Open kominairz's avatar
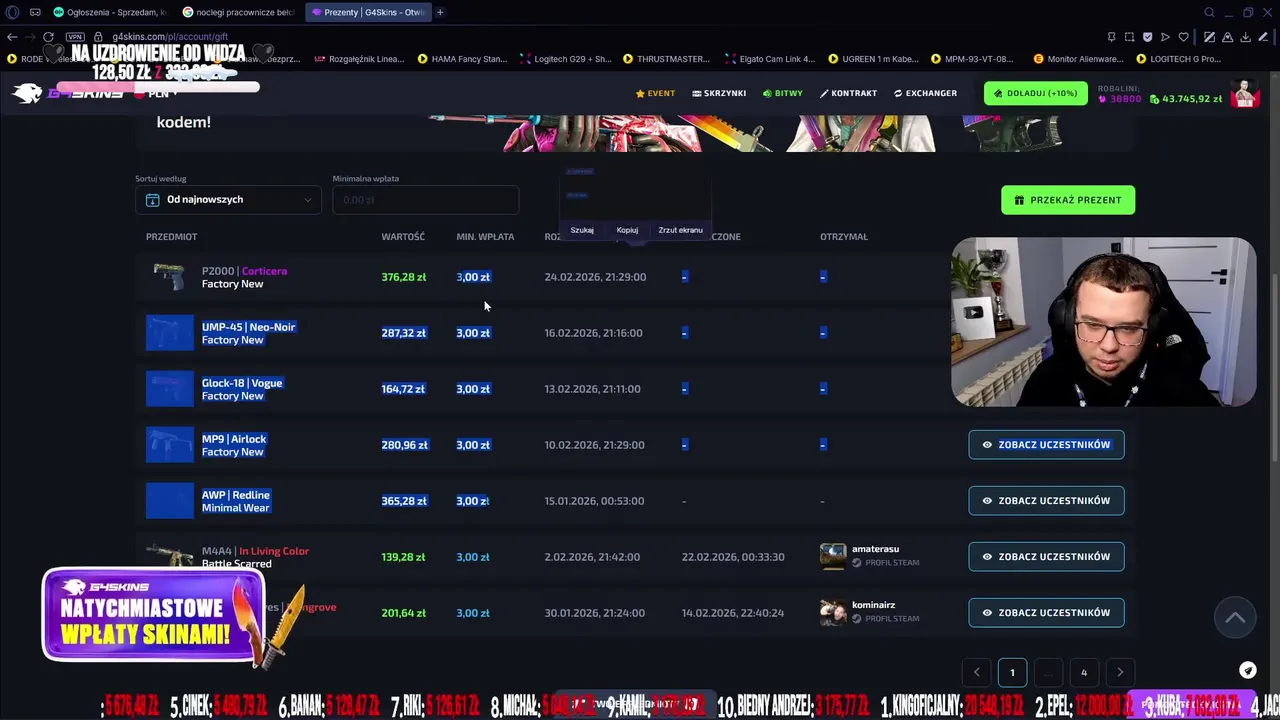The width and height of the screenshot is (1280, 720). [833, 613]
